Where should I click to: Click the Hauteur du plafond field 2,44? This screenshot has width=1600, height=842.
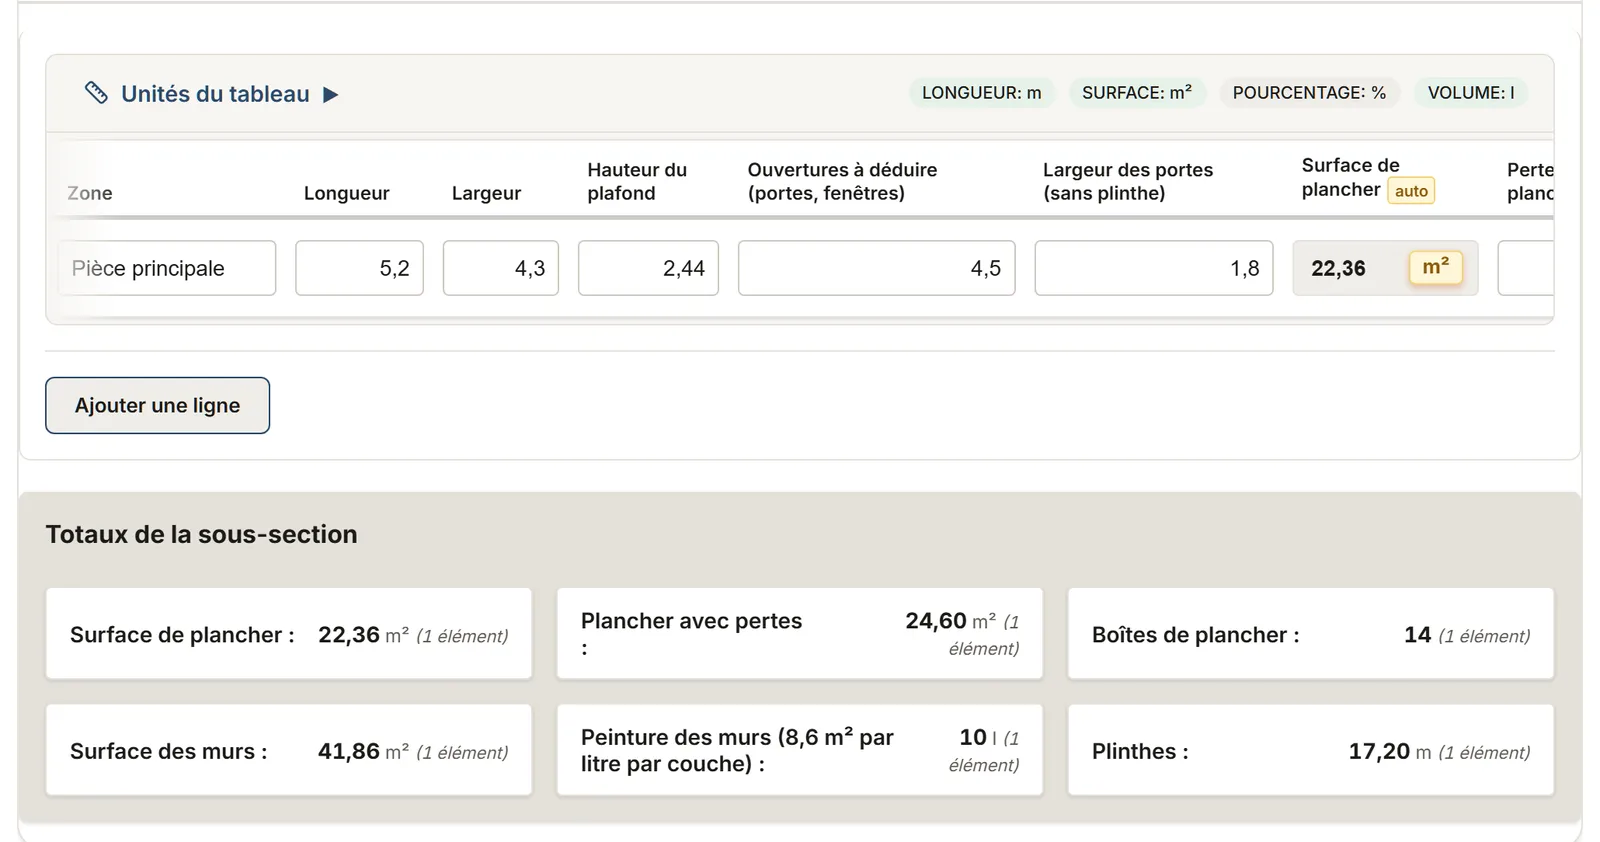tap(648, 268)
